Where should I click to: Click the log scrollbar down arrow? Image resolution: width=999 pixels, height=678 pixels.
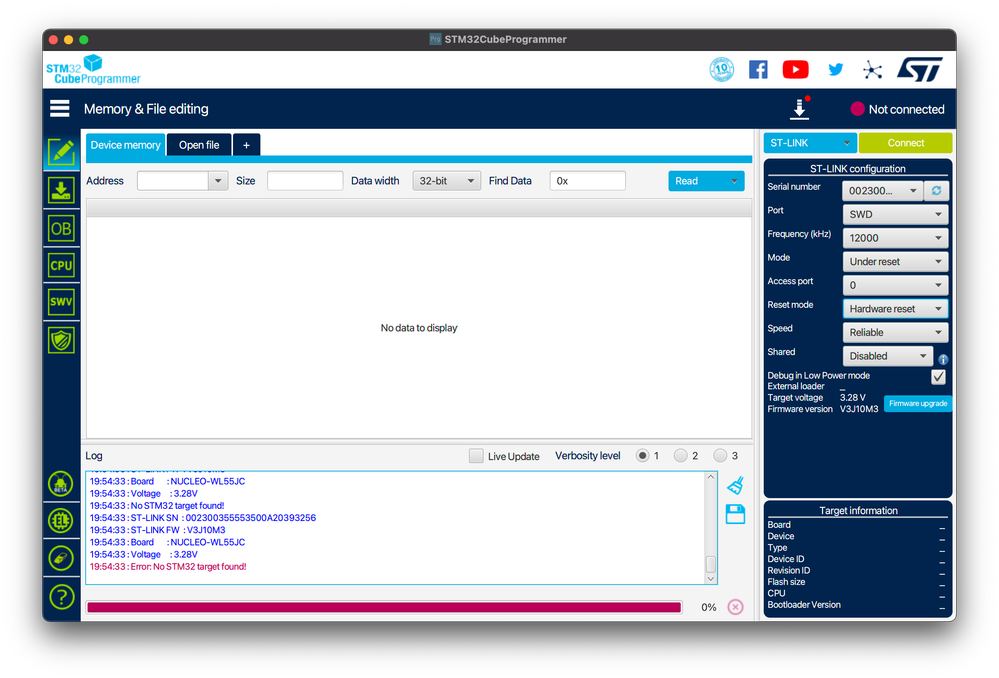click(710, 578)
